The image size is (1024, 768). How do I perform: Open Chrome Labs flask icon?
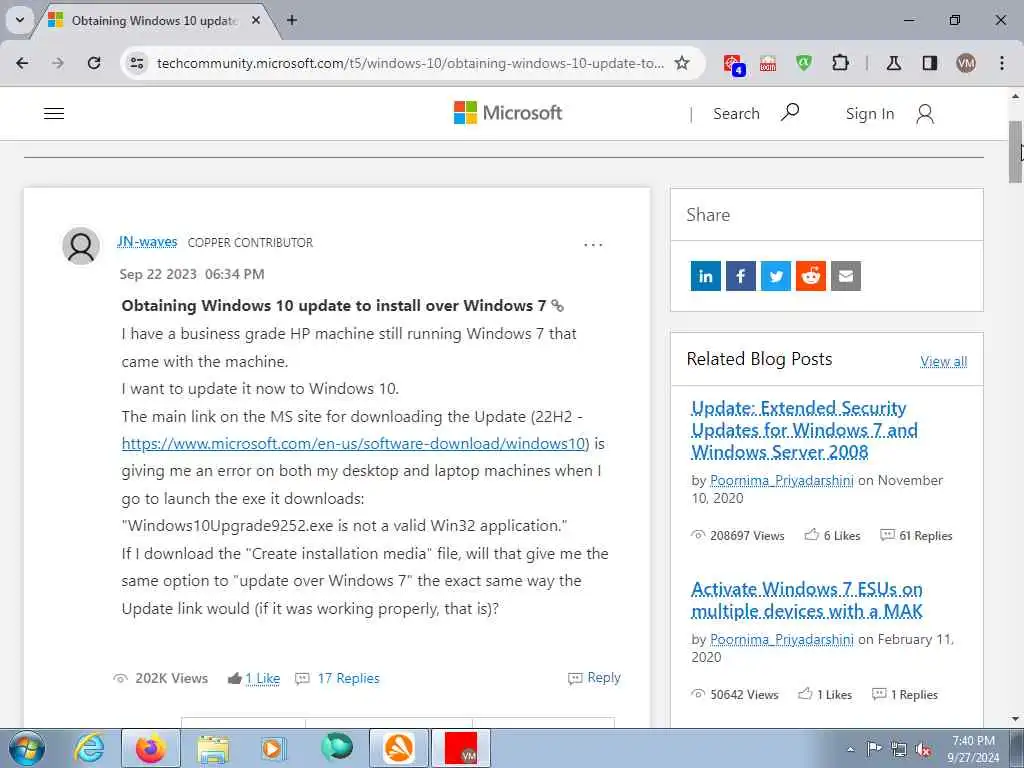[894, 63]
